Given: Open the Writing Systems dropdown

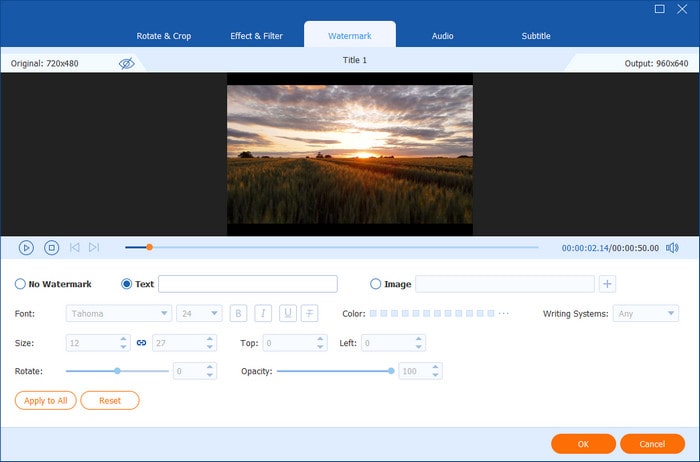Looking at the screenshot, I should coord(645,313).
